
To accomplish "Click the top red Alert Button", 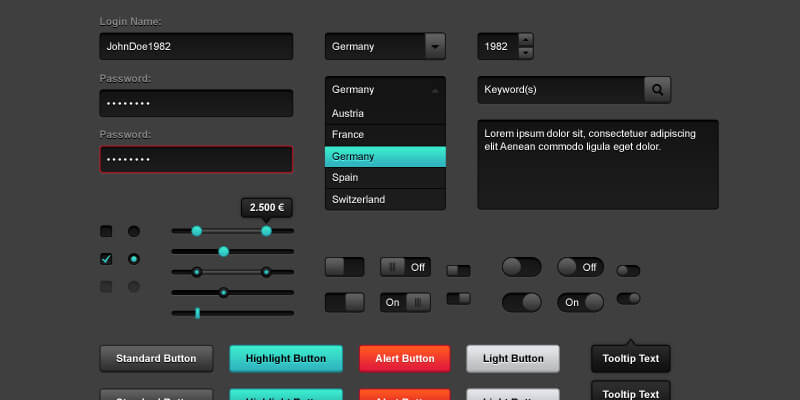I will 405,359.
